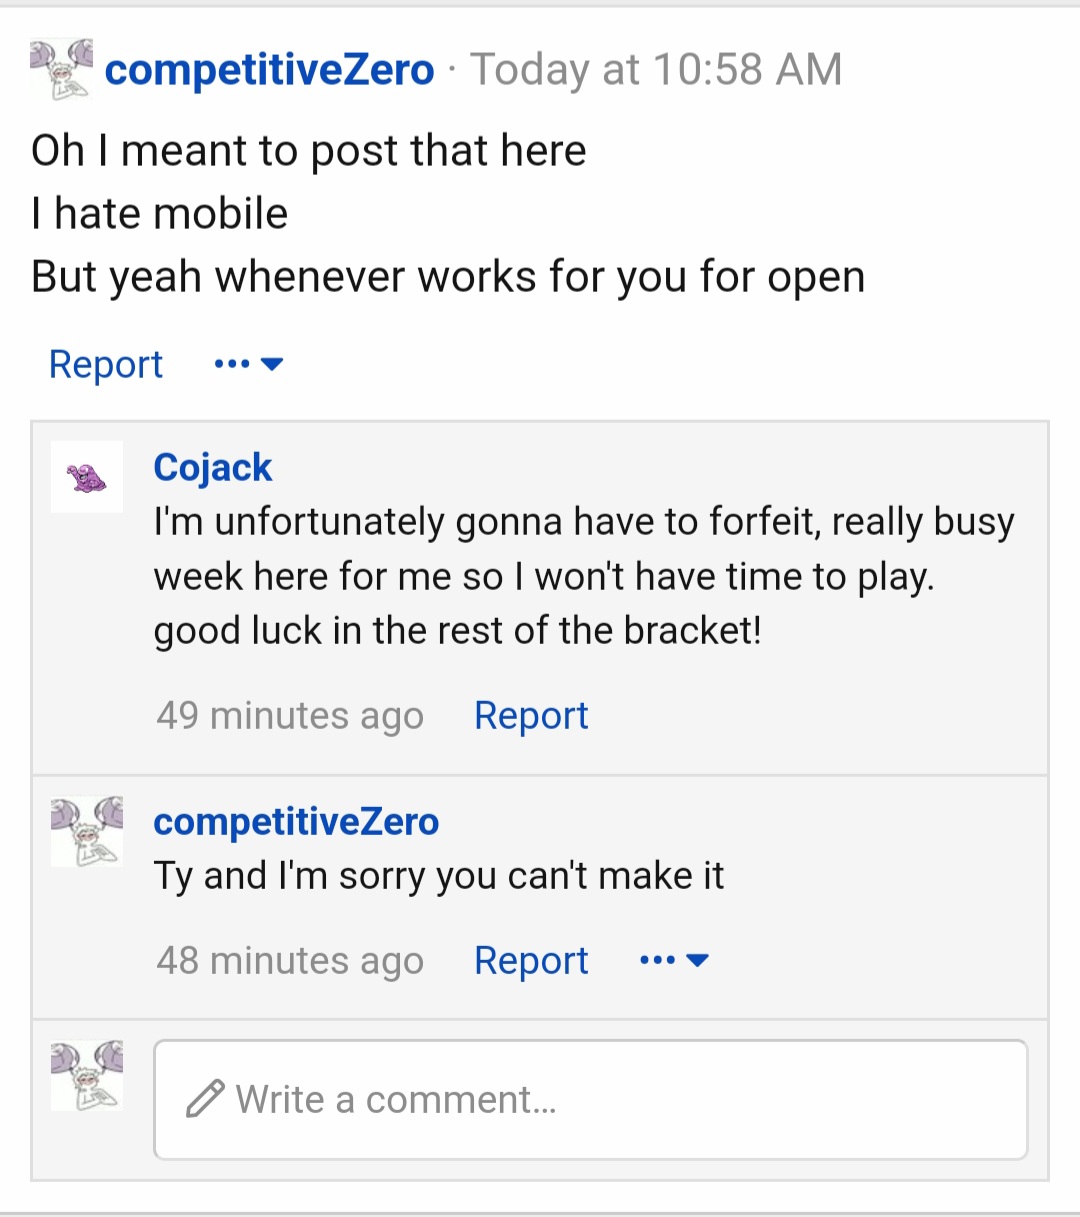
Task: Click competitiveZero's avatar in the reply comment
Action: (87, 831)
